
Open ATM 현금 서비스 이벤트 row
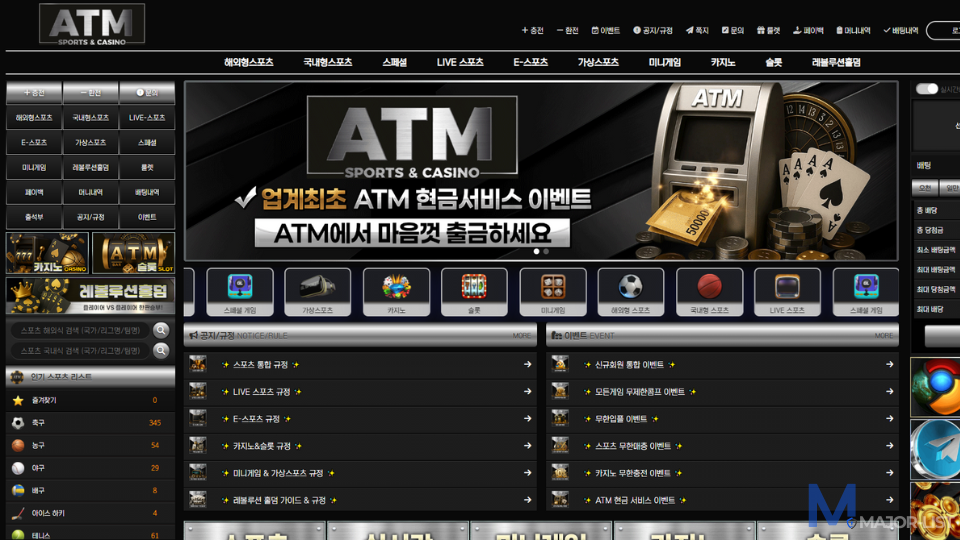tap(722, 500)
